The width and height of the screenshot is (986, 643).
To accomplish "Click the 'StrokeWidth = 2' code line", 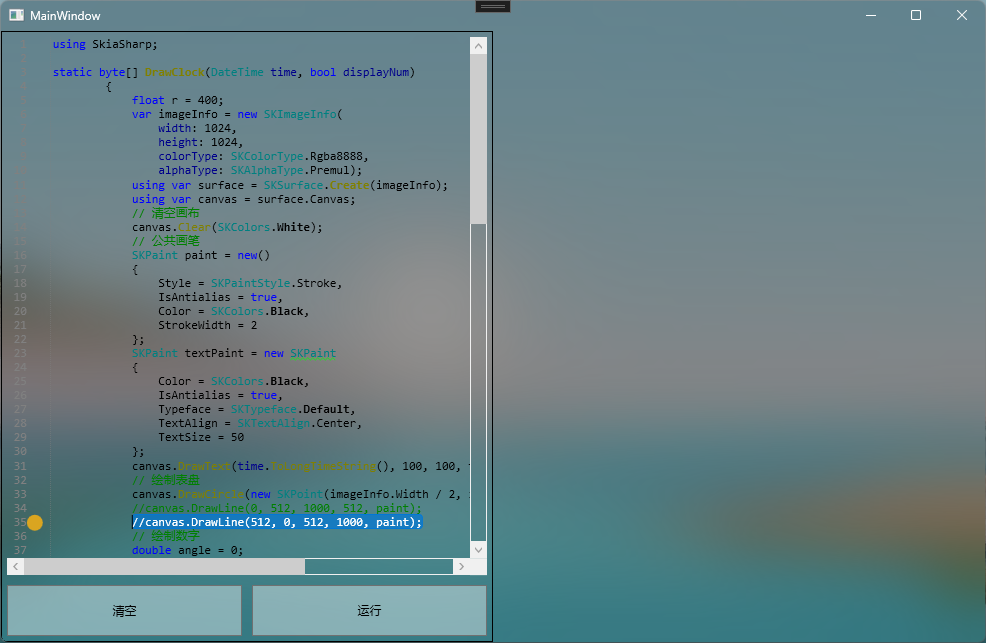I will click(207, 325).
